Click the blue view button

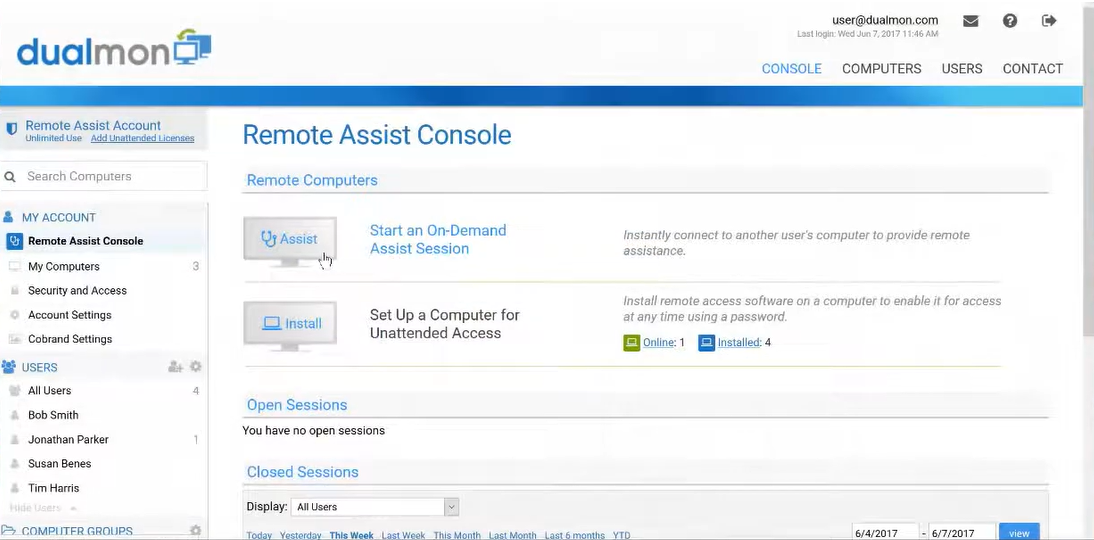1019,533
